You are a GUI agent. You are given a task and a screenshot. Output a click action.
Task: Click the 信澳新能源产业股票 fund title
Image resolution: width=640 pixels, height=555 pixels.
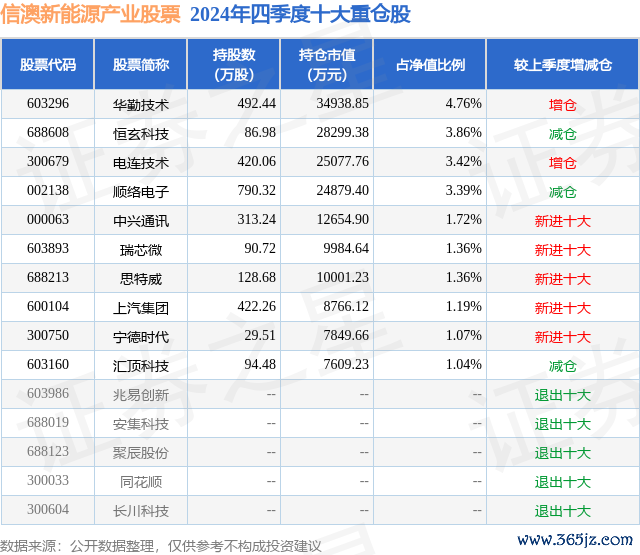(90, 15)
